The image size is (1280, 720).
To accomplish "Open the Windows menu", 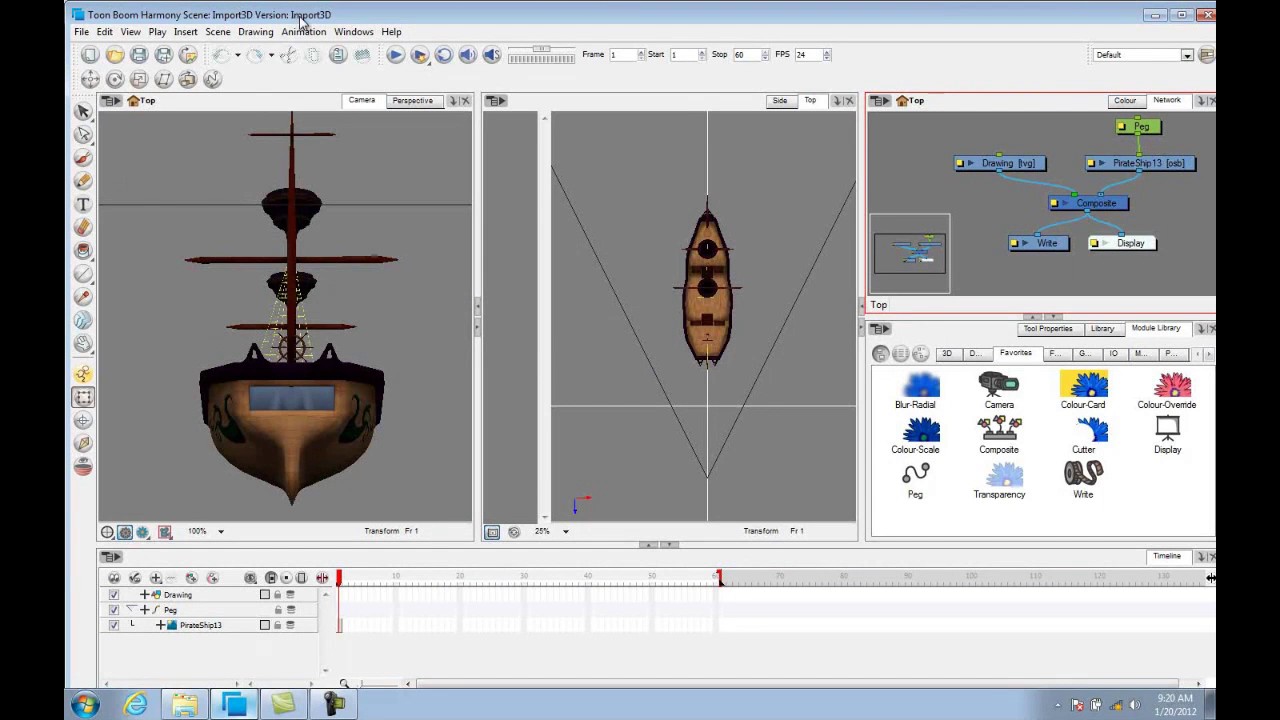I will click(354, 32).
